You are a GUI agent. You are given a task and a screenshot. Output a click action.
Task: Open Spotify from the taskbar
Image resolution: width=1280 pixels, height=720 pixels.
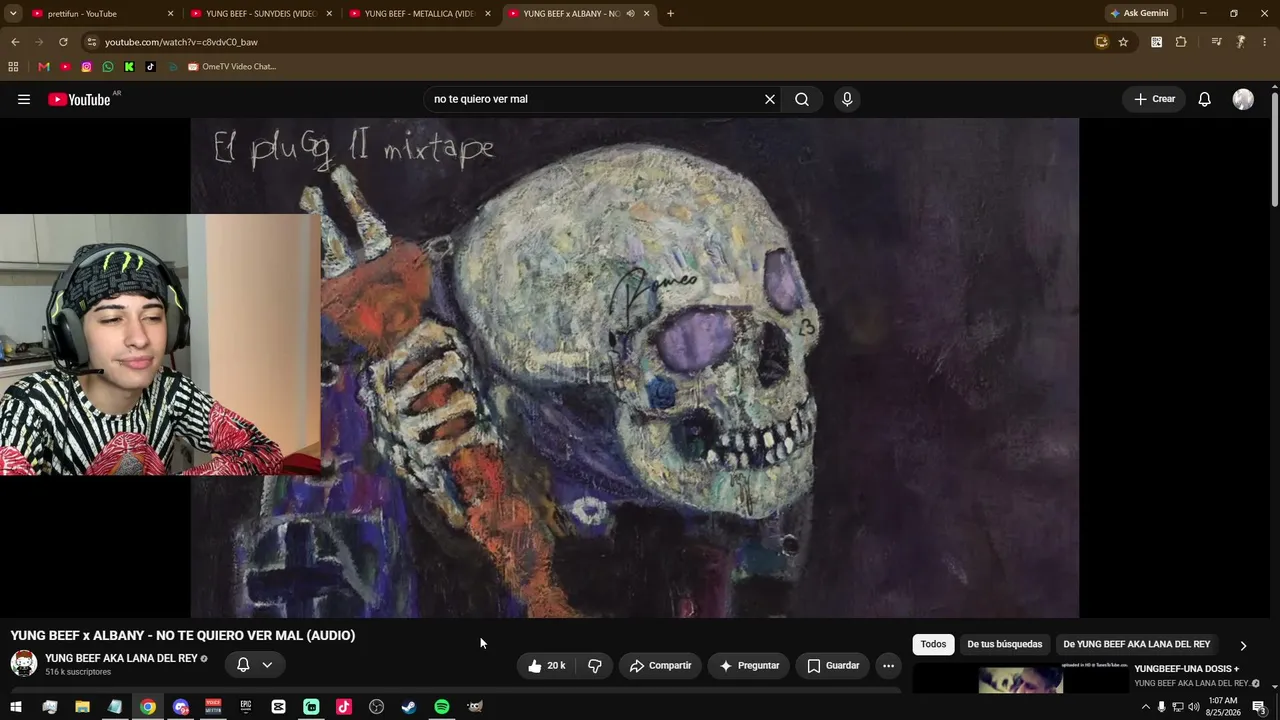442,707
